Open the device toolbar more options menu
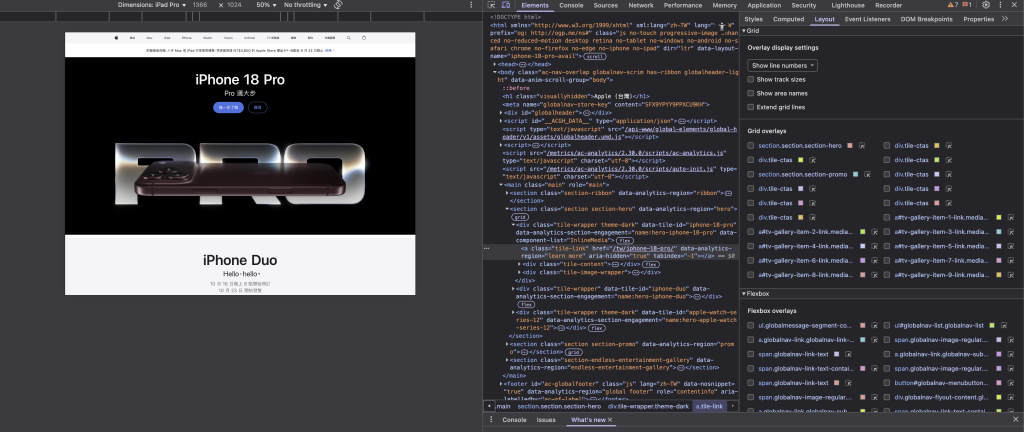This screenshot has width=1024, height=432. 472,5
